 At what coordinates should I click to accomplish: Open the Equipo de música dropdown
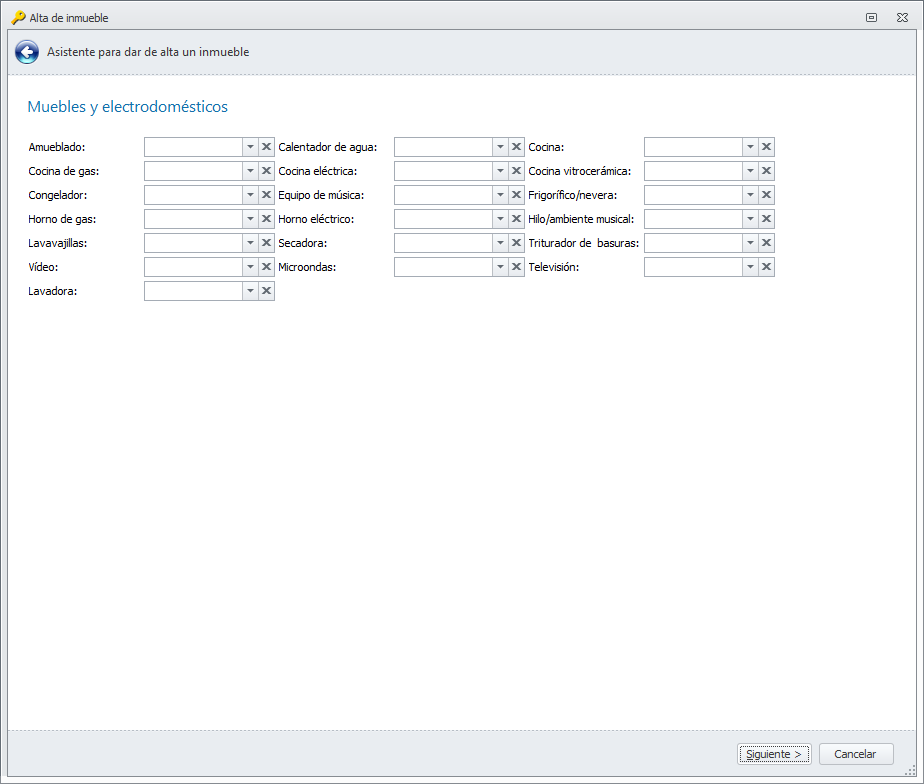click(500, 195)
